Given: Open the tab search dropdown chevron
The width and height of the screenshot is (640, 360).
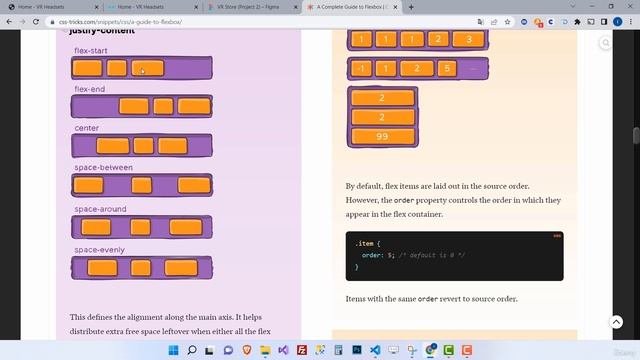Looking at the screenshot, I should point(573,7).
